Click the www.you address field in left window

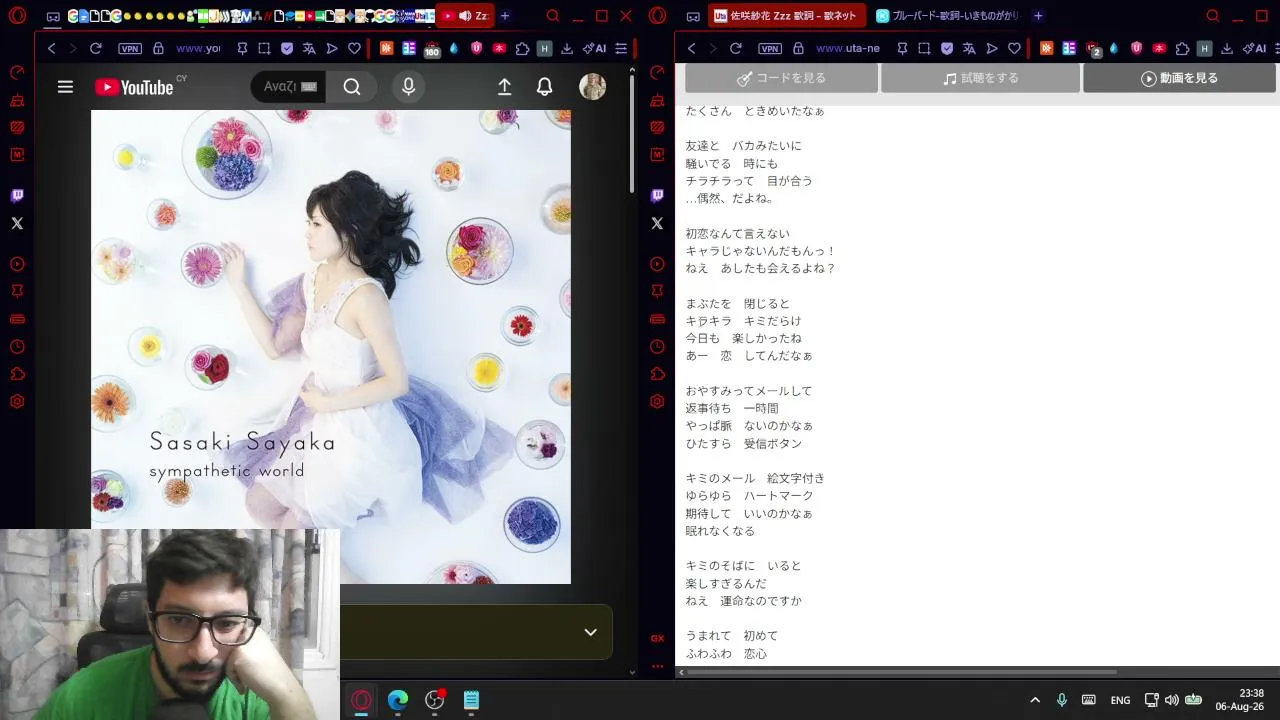[198, 48]
